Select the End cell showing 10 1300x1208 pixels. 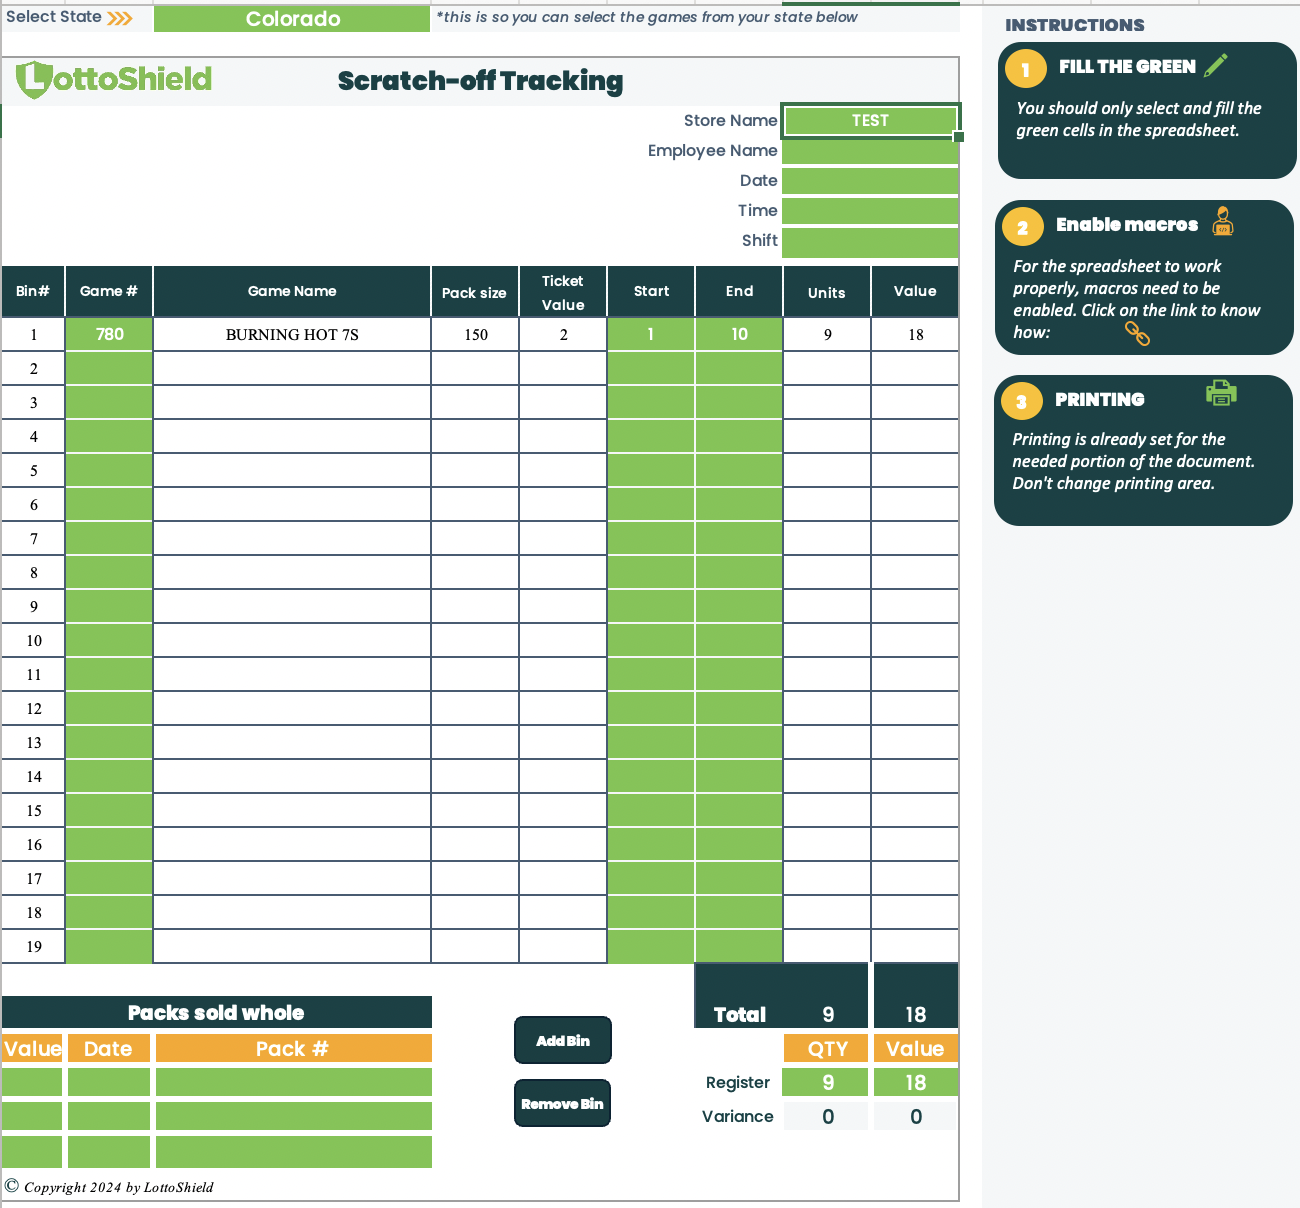coord(739,334)
